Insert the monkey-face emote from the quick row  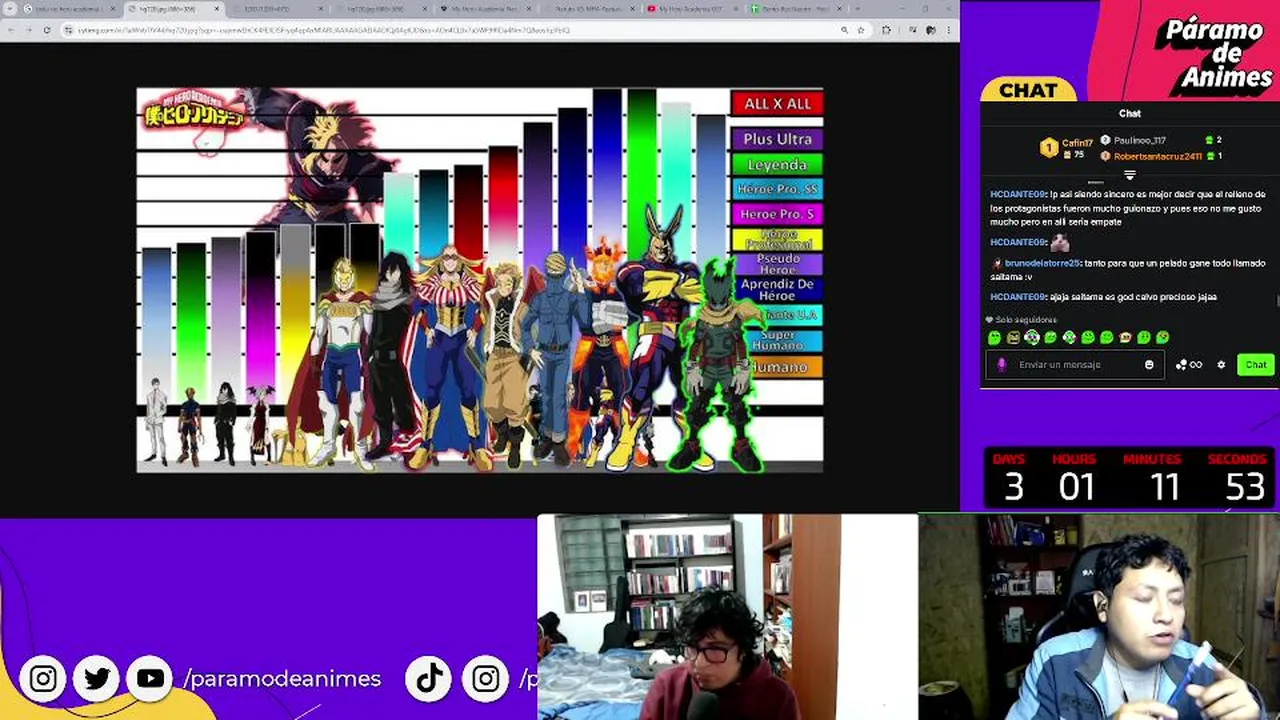[x=1125, y=338]
